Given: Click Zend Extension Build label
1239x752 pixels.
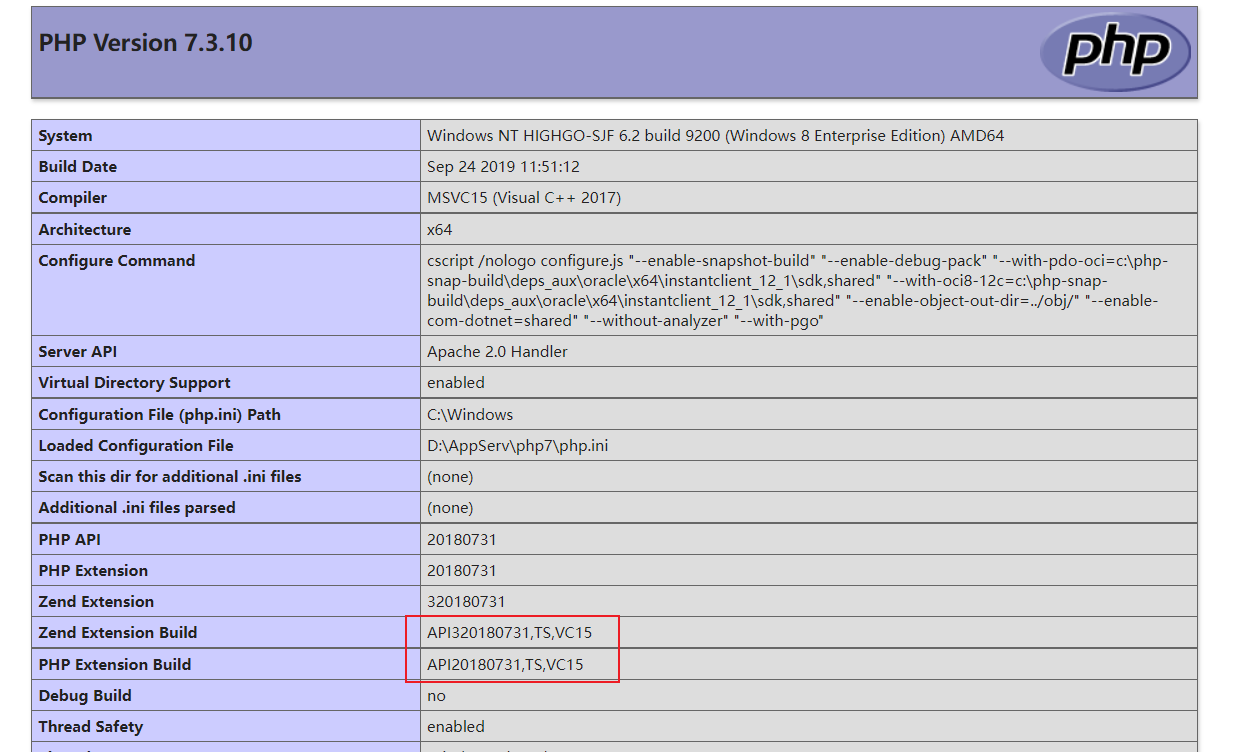Looking at the screenshot, I should [x=118, y=632].
